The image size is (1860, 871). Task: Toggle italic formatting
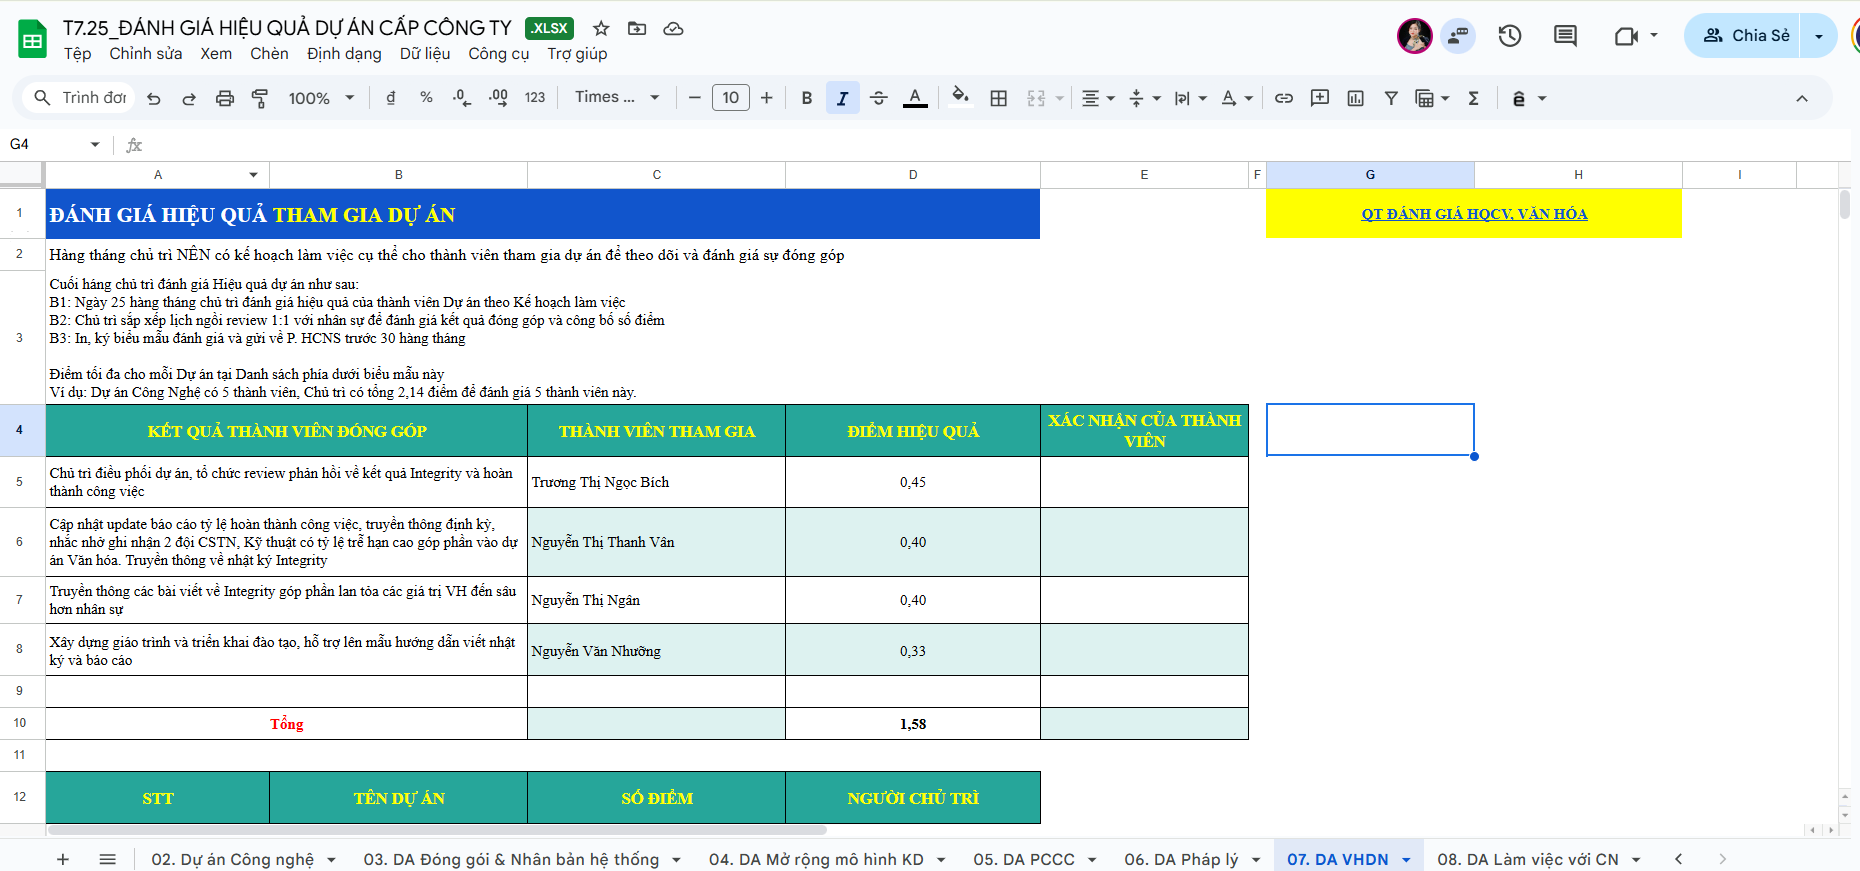point(842,98)
